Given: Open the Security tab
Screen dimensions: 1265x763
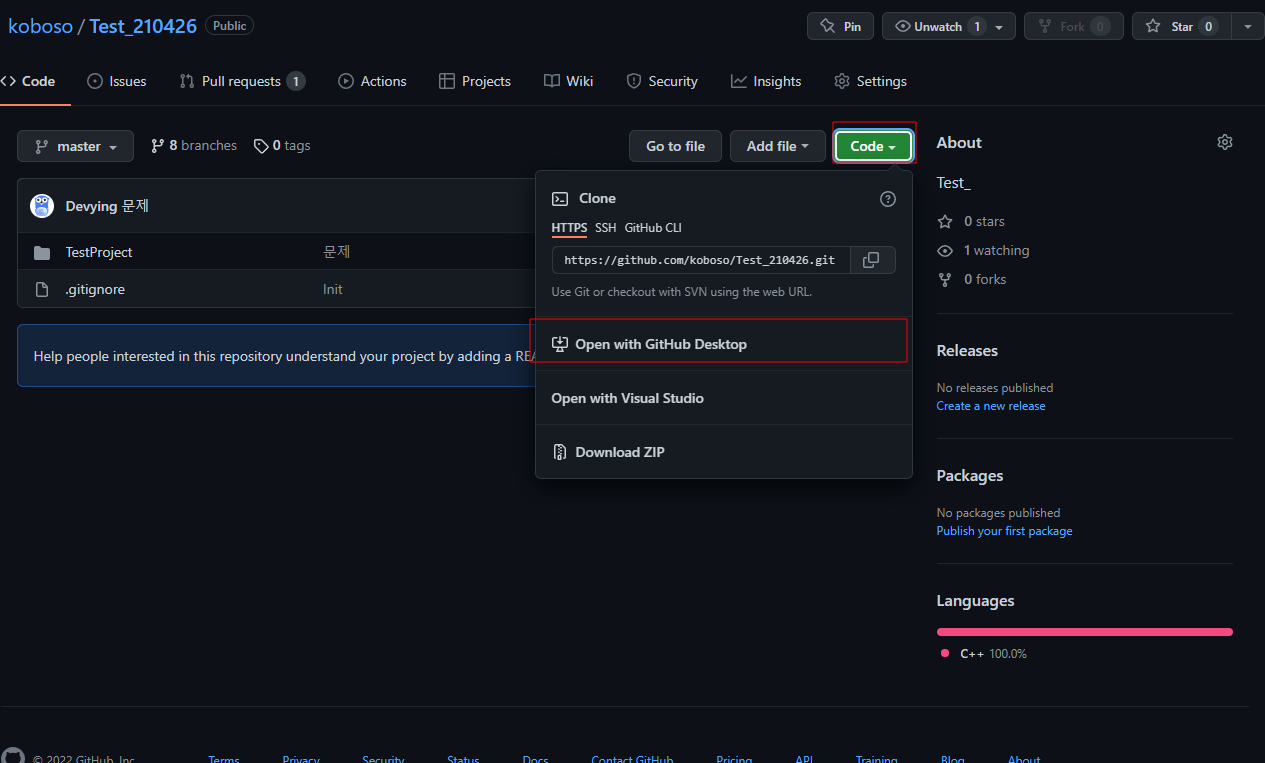Looking at the screenshot, I should pos(662,81).
